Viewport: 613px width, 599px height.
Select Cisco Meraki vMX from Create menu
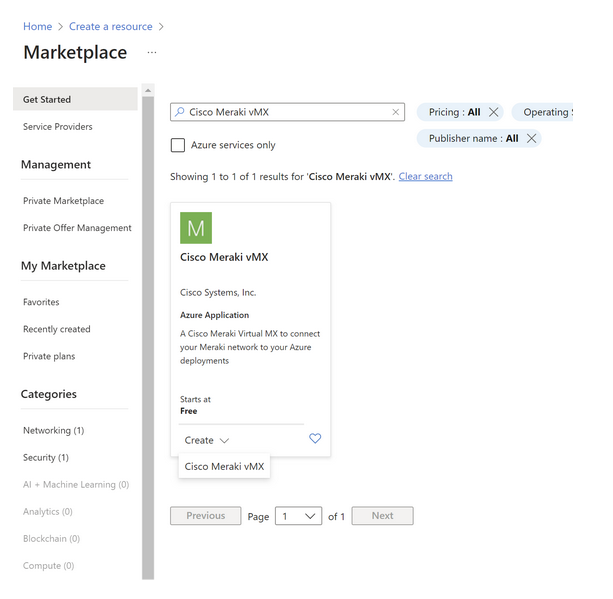pos(224,466)
